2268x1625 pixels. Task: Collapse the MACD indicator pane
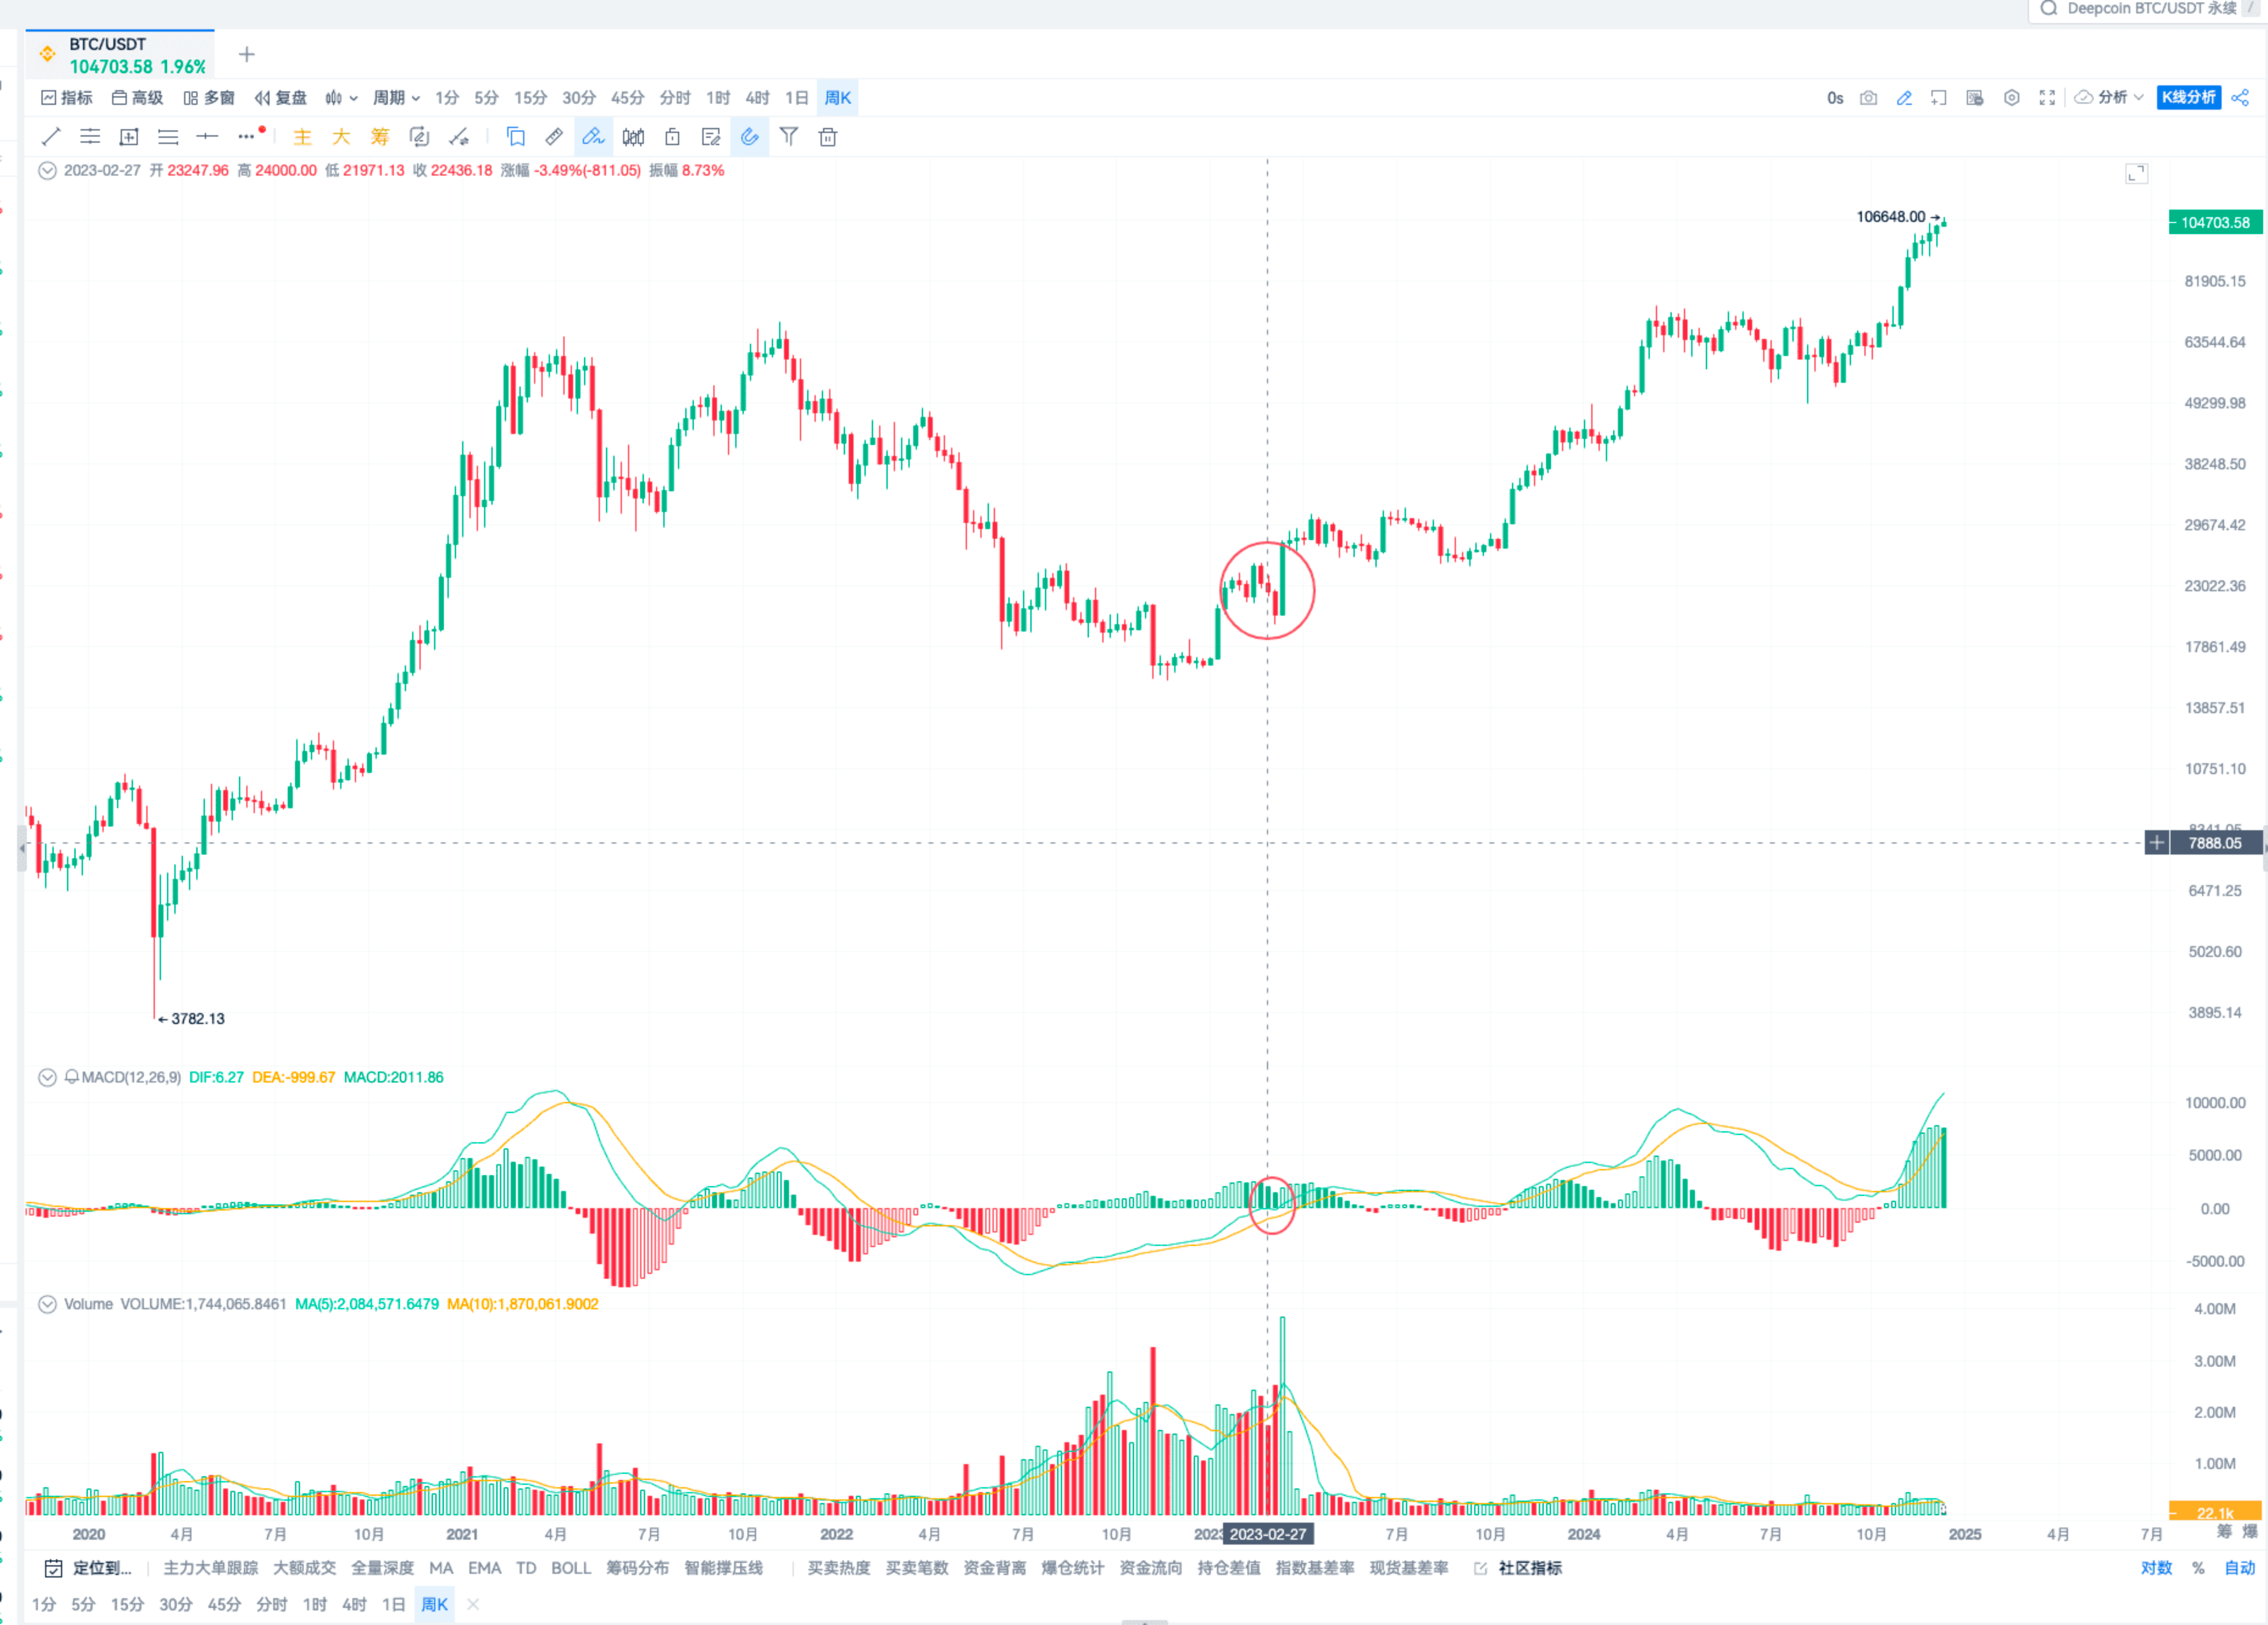coord(47,1077)
